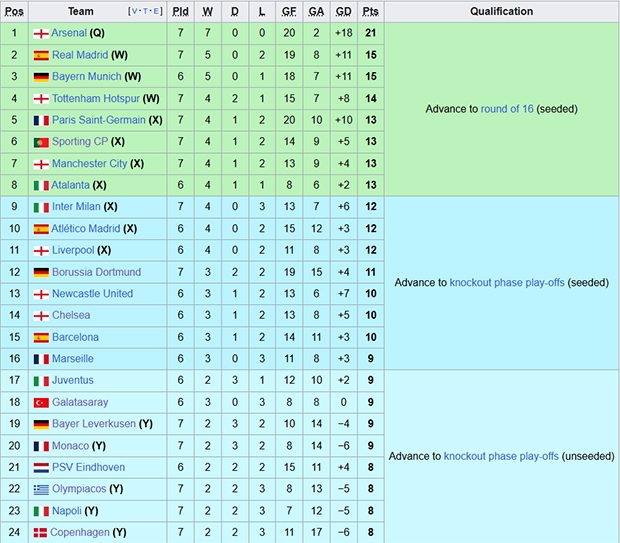Click the Italy flag beside Atalanta

tap(41, 185)
